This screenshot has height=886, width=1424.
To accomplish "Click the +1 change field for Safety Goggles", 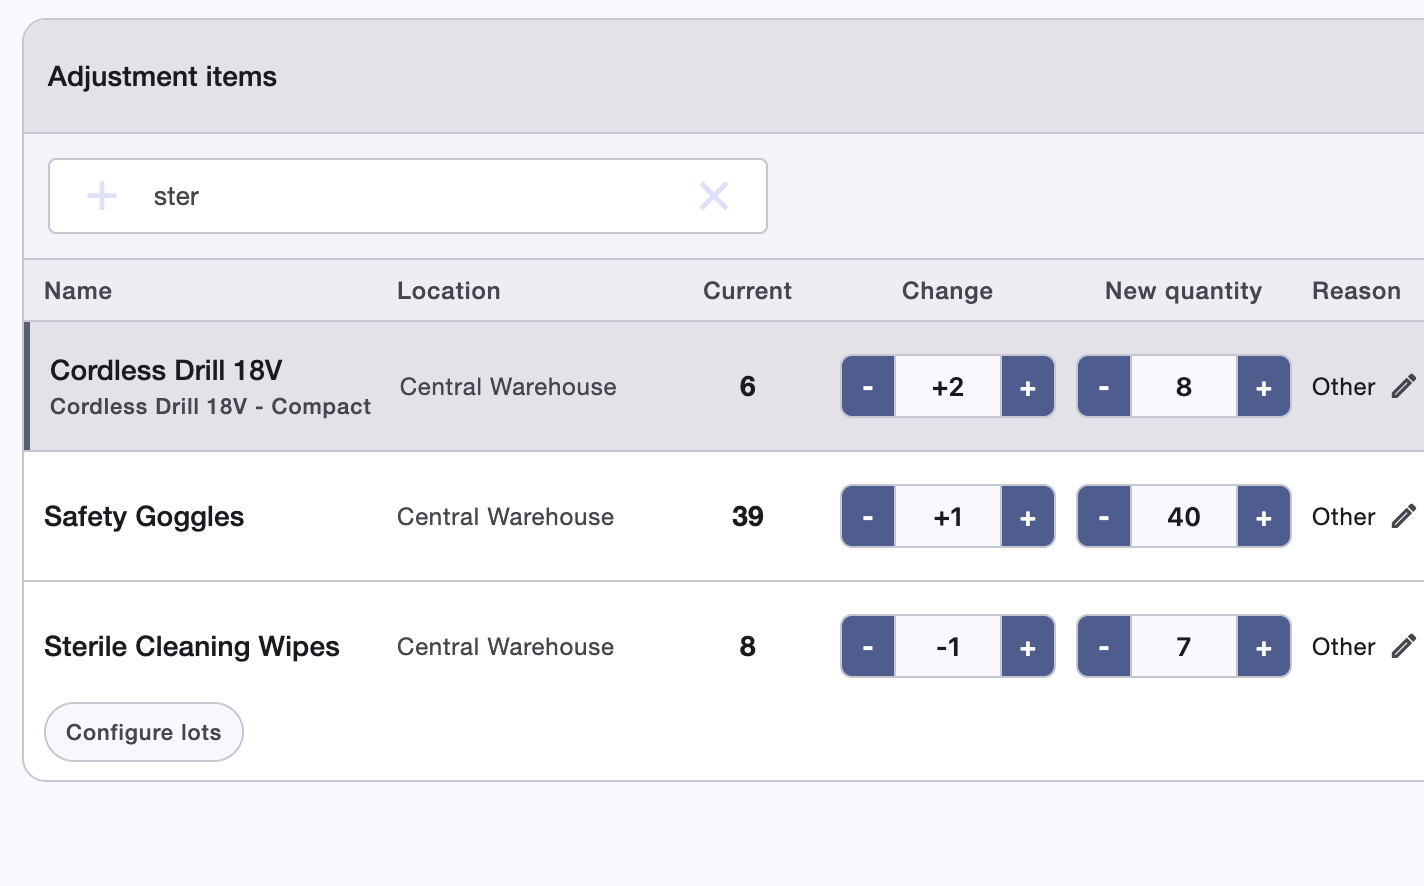I will 948,517.
